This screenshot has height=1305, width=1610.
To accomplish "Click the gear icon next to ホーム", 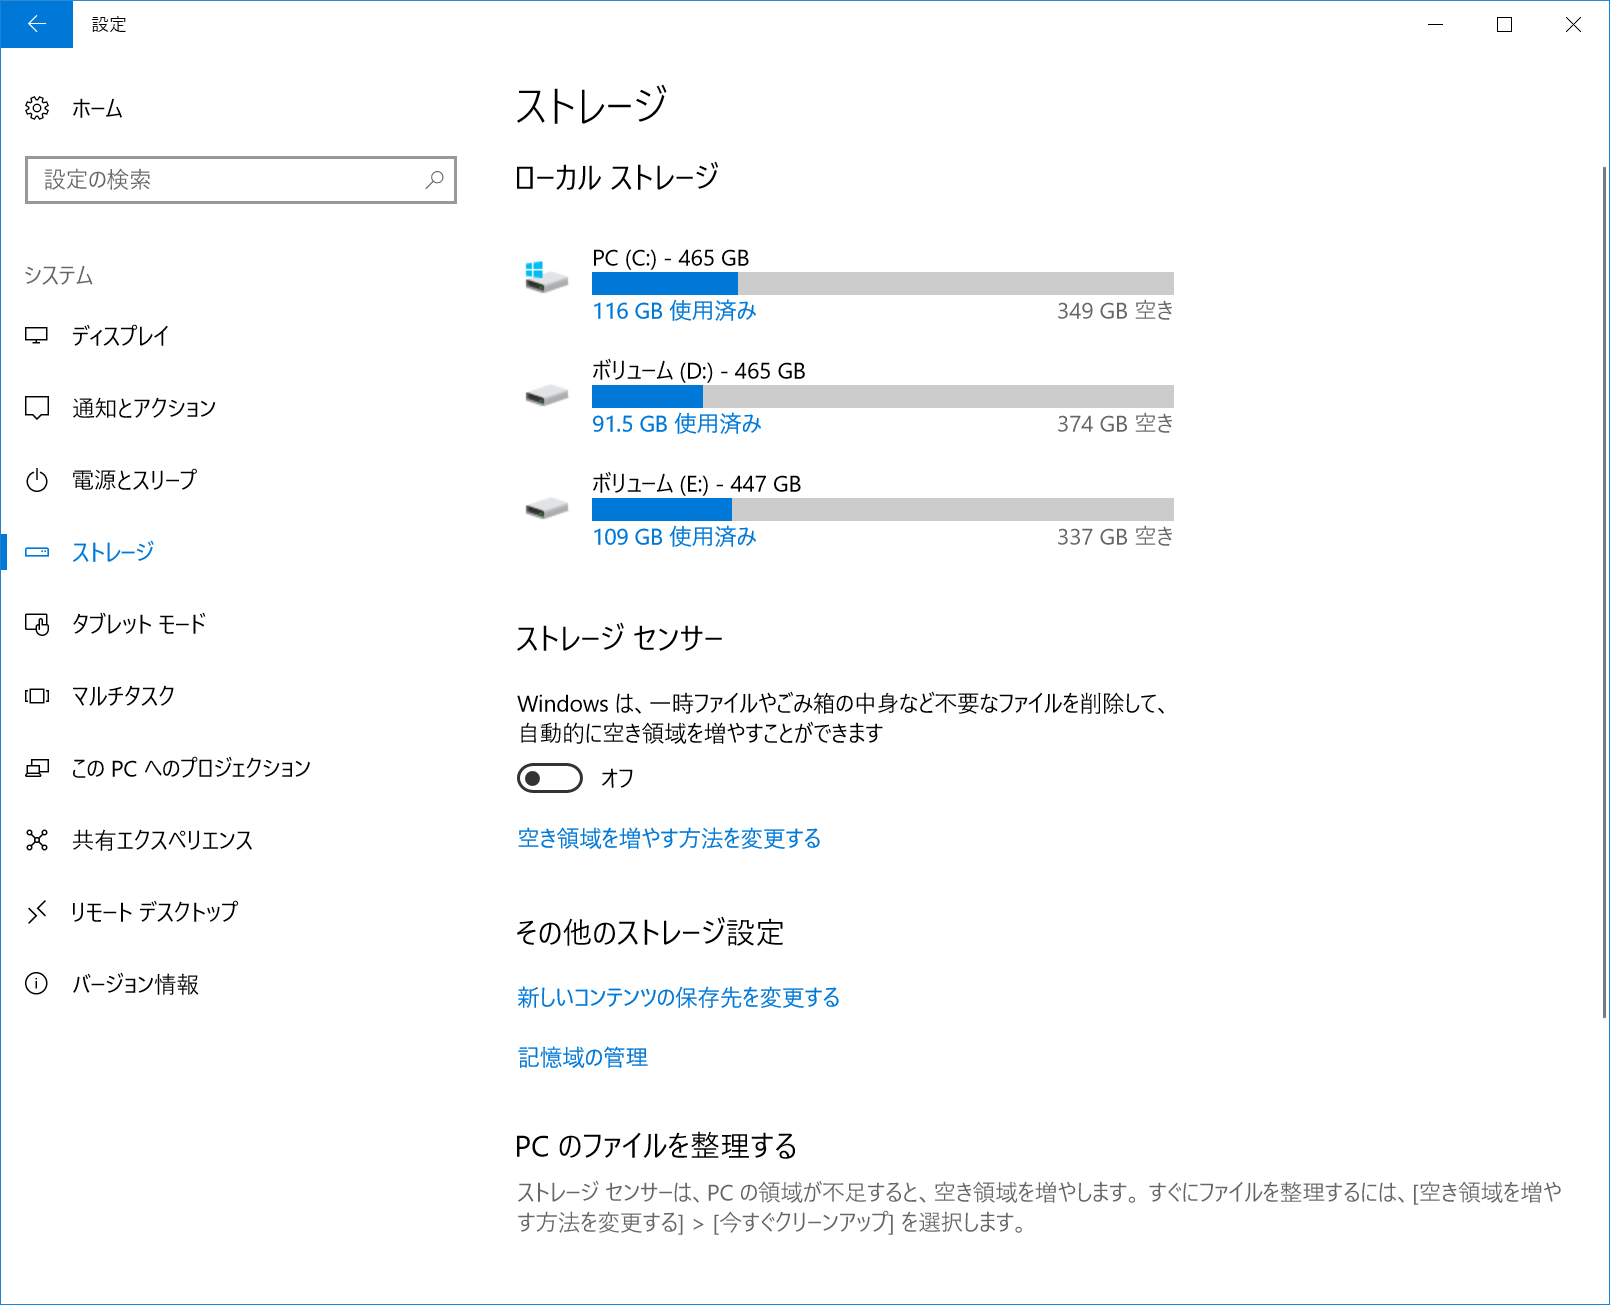I will point(37,109).
